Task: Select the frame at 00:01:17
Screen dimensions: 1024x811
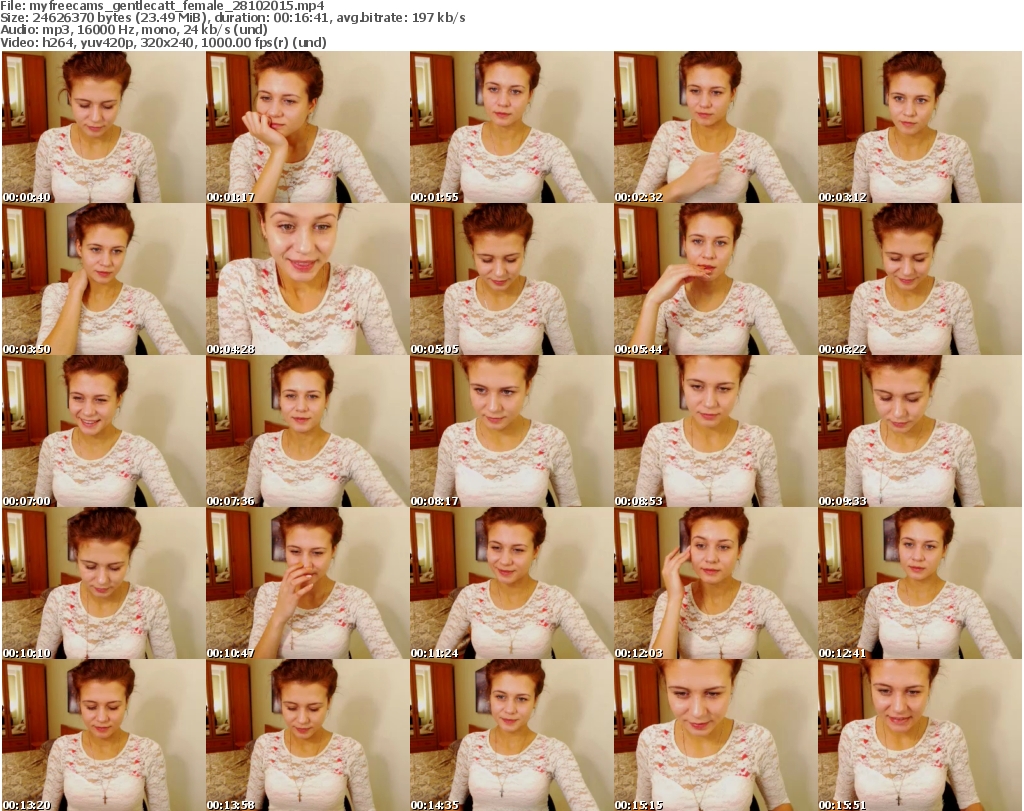Action: point(308,127)
